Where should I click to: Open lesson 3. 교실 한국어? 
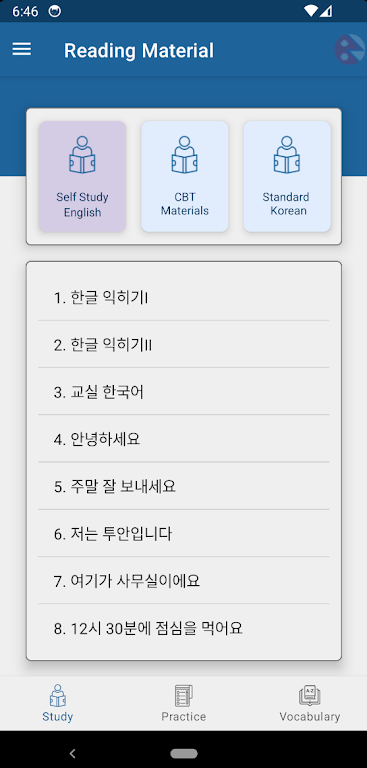(x=184, y=392)
